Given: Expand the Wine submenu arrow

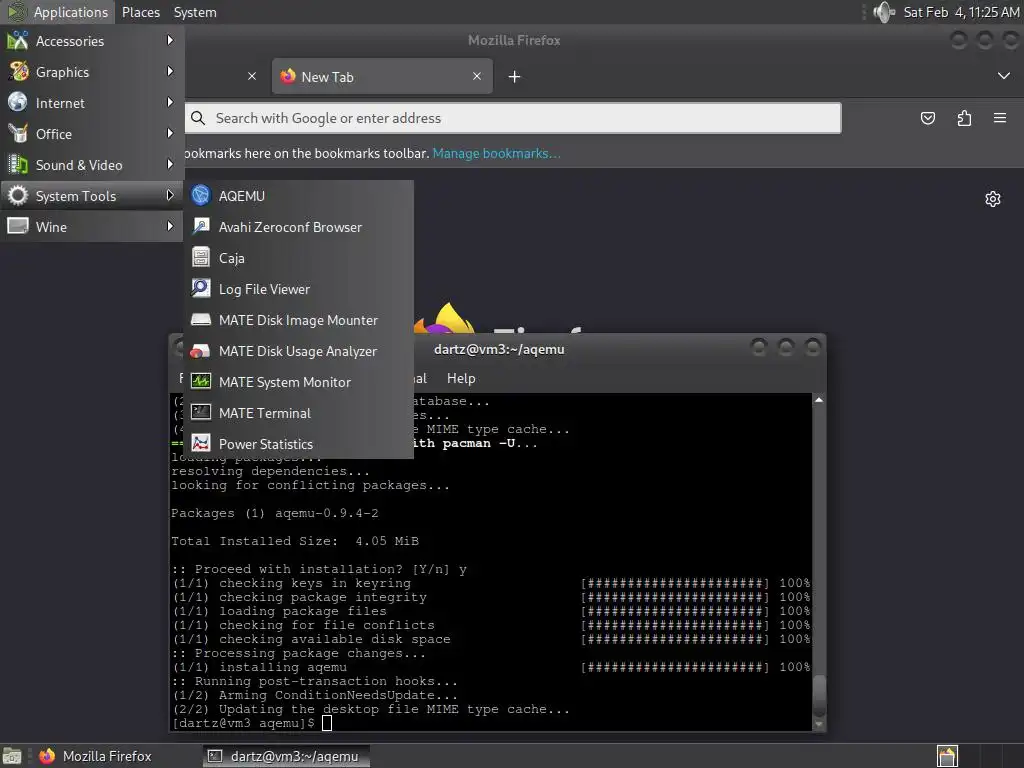Looking at the screenshot, I should [x=170, y=227].
